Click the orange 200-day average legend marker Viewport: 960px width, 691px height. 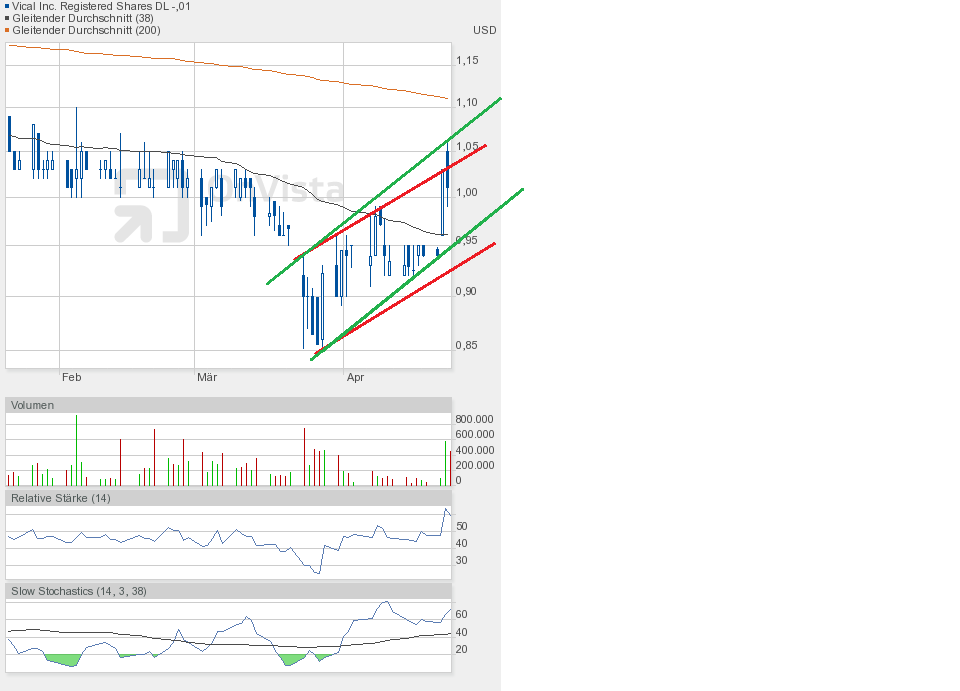7,30
